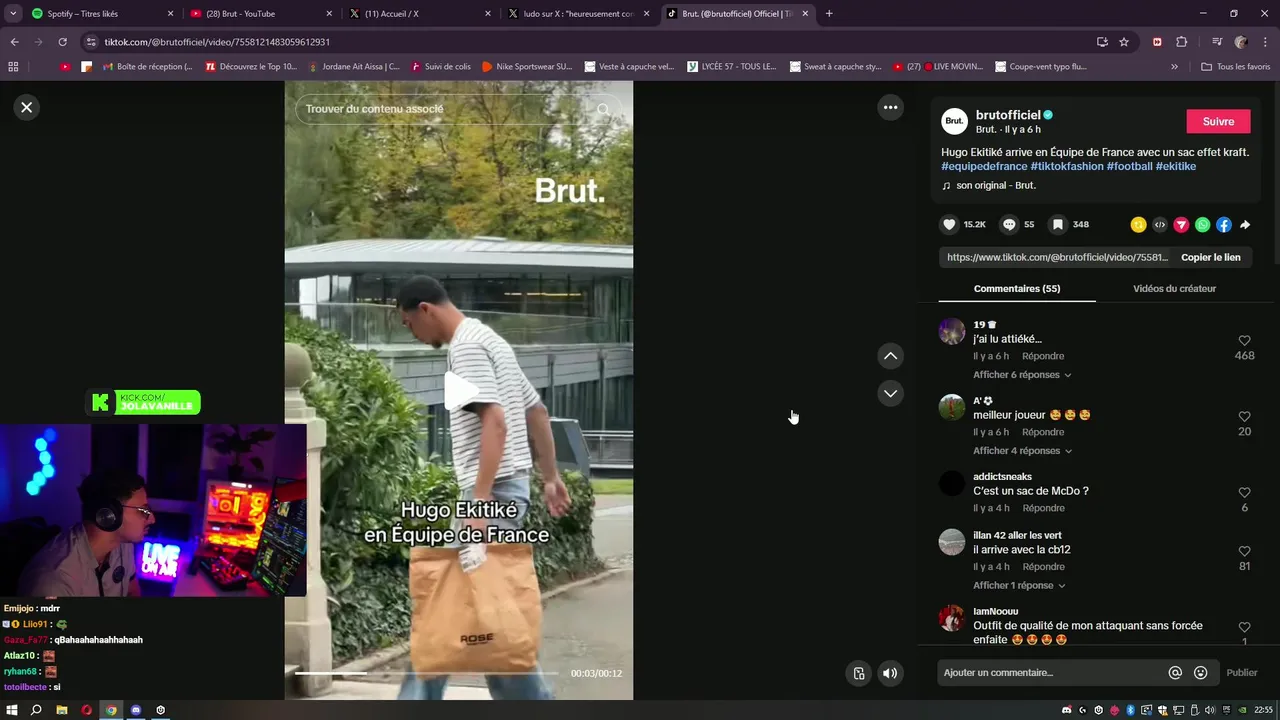1280x720 pixels.
Task: Open the browser extensions puzzle icon
Action: click(1181, 42)
